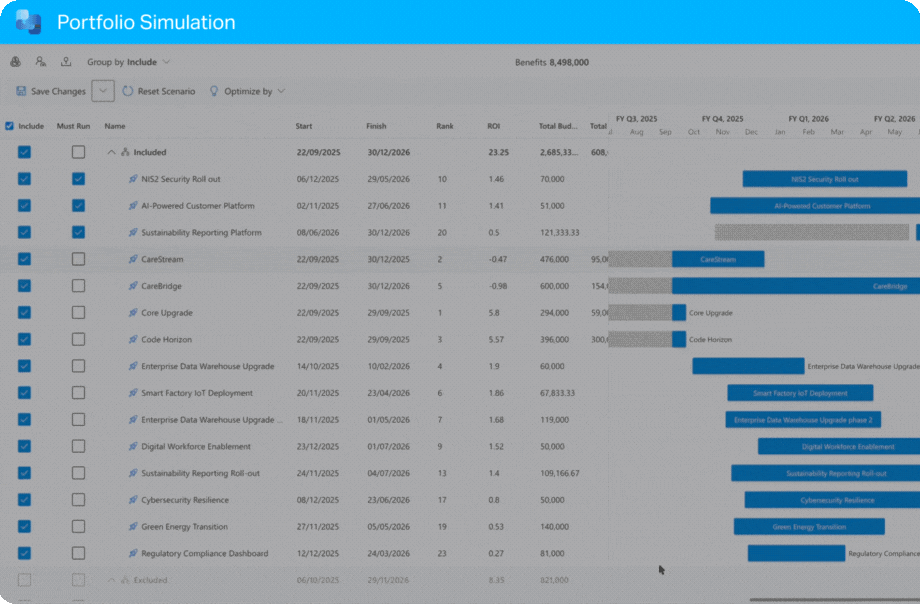
Task: Uncheck Include for NIS2 Security Roll out
Action: (24, 179)
